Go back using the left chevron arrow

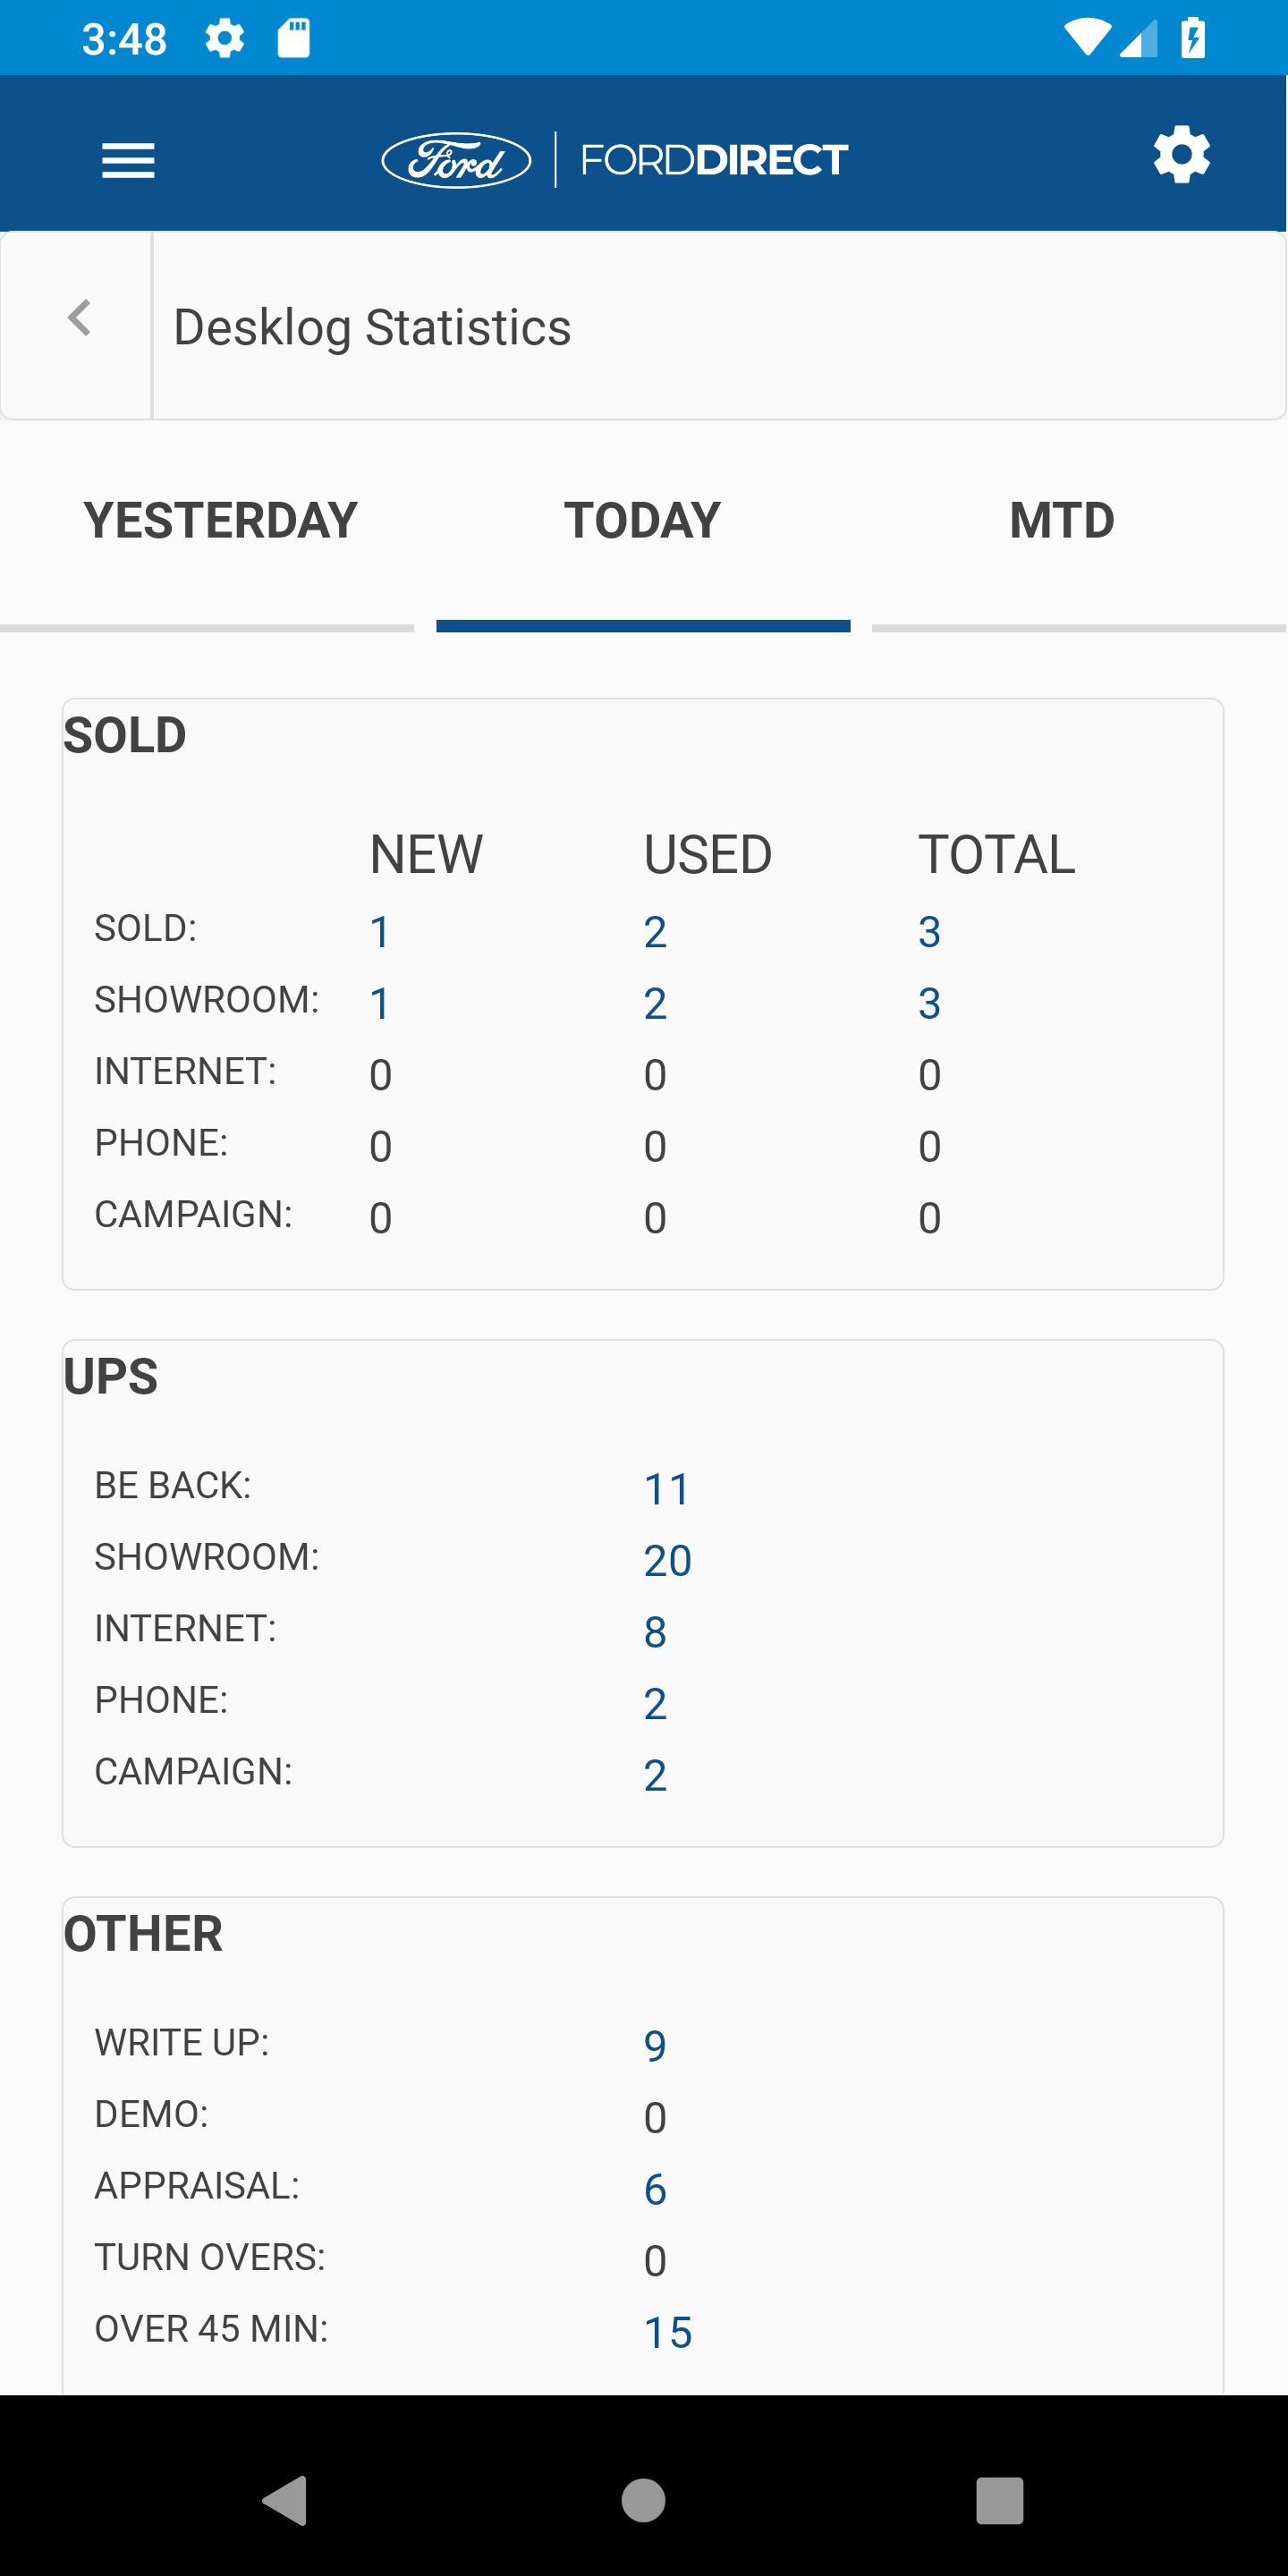pos(79,318)
